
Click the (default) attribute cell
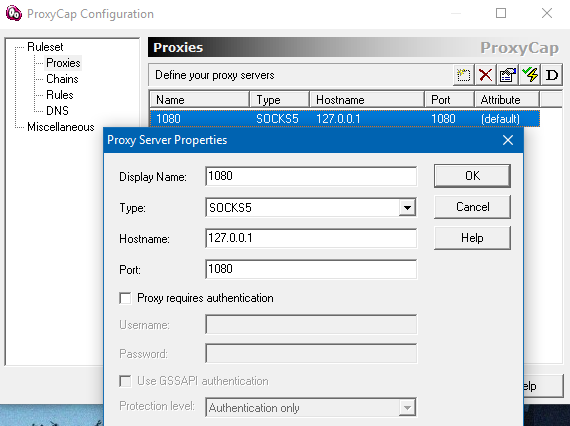pos(500,119)
